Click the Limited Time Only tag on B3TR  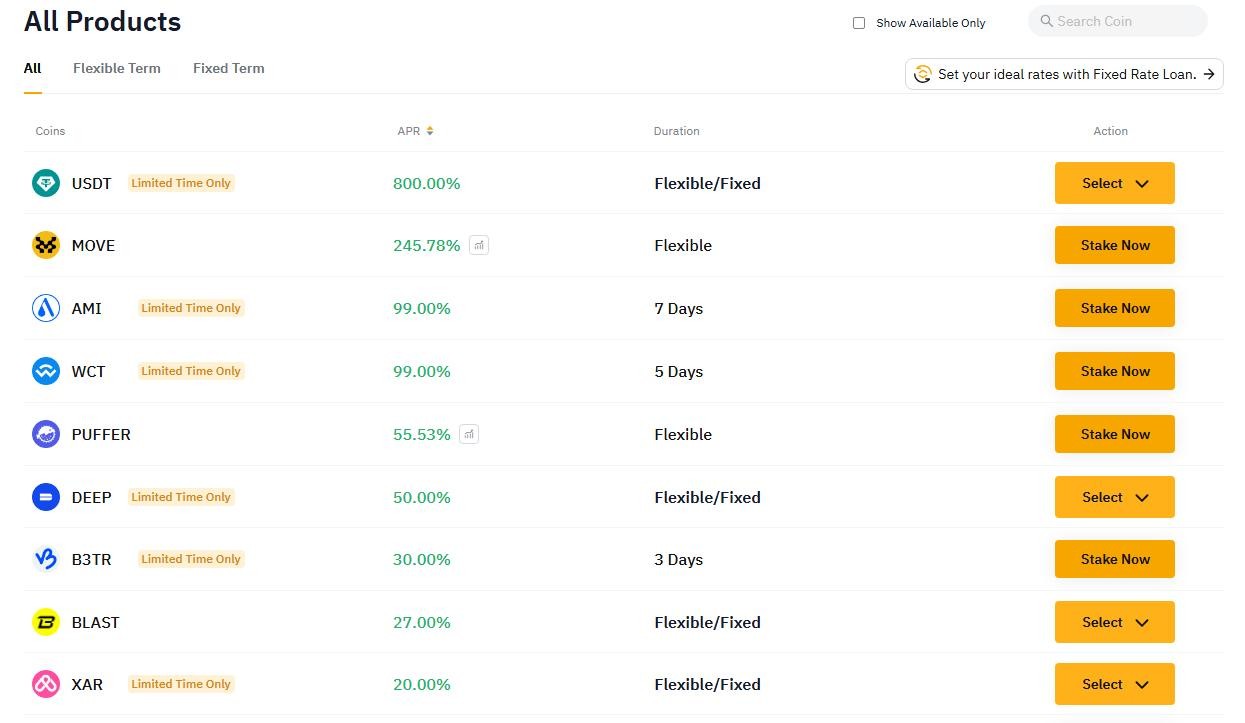click(191, 559)
